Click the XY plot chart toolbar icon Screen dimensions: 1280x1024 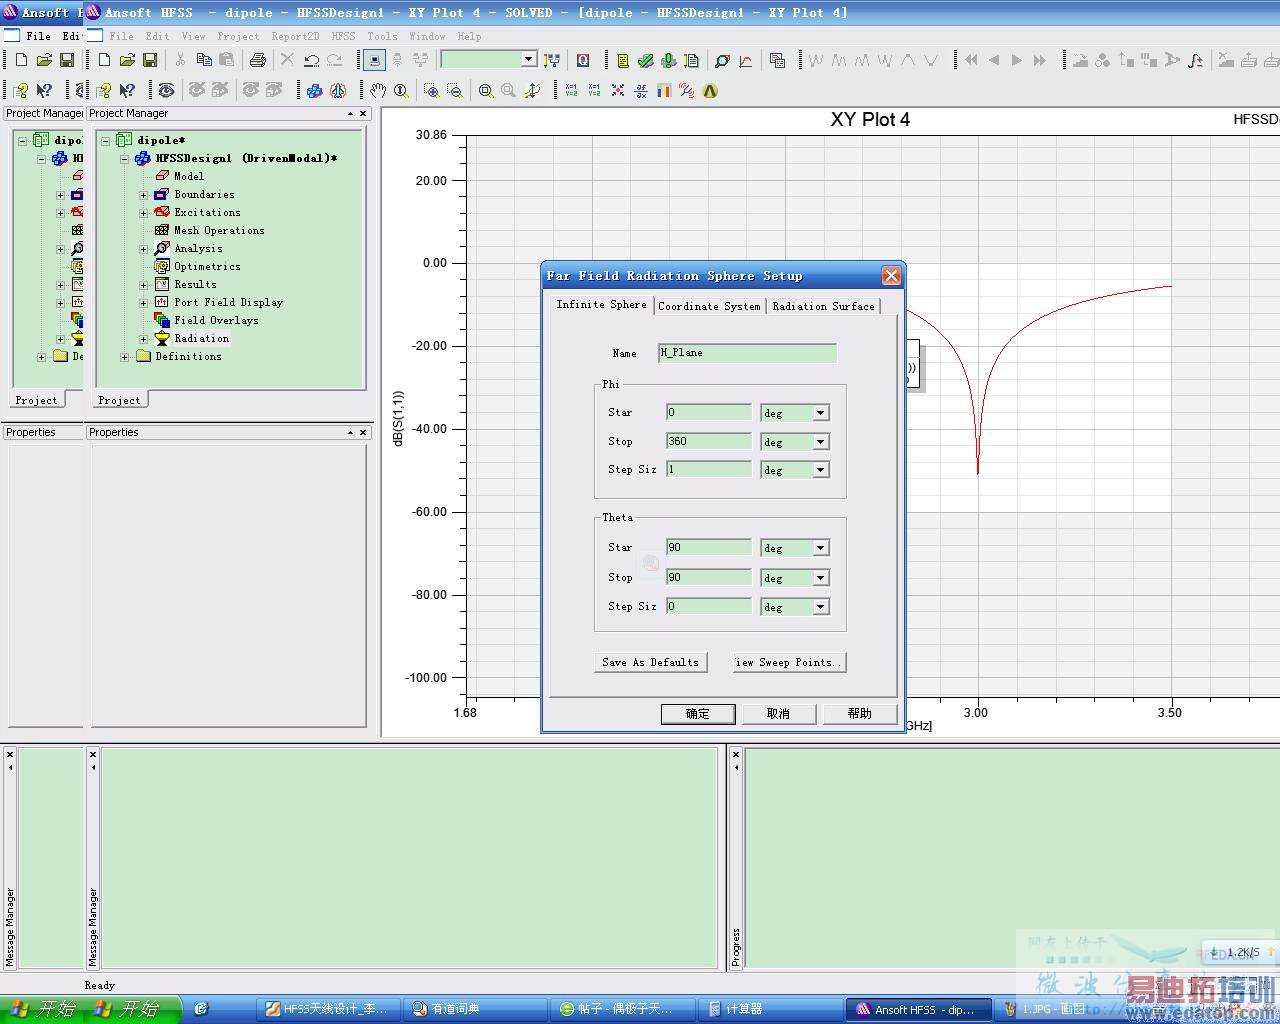(x=746, y=61)
